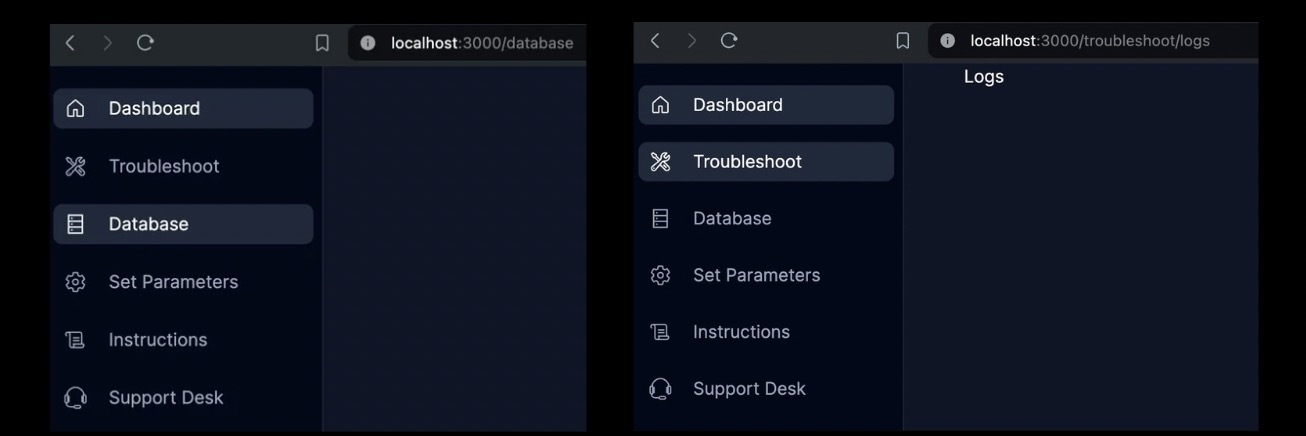The height and width of the screenshot is (436, 1306).
Task: Click the Set Parameters gear icon in the troubleshoot/logs window
Action: [660, 275]
